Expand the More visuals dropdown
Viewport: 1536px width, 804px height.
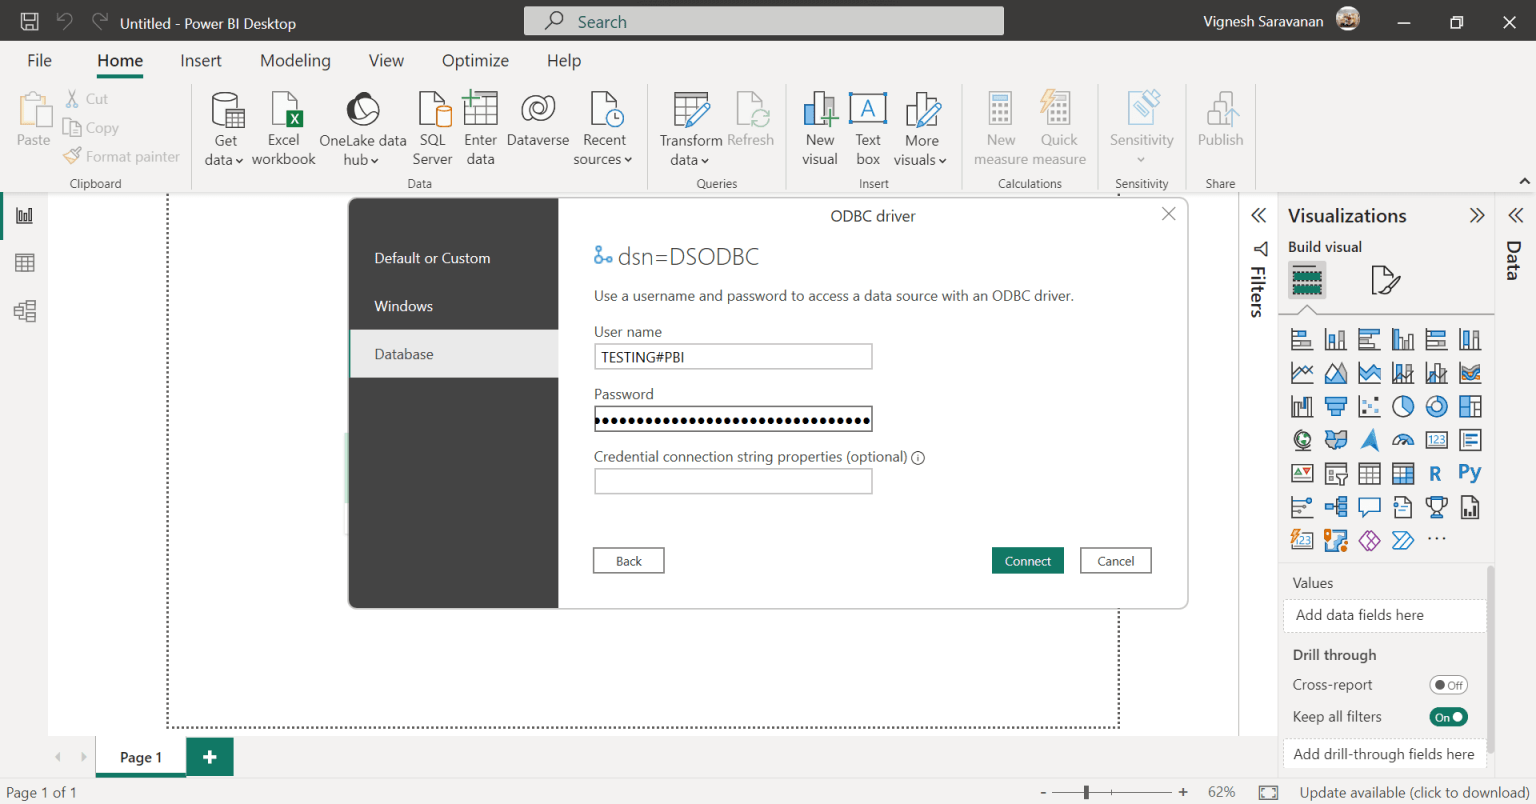point(921,128)
